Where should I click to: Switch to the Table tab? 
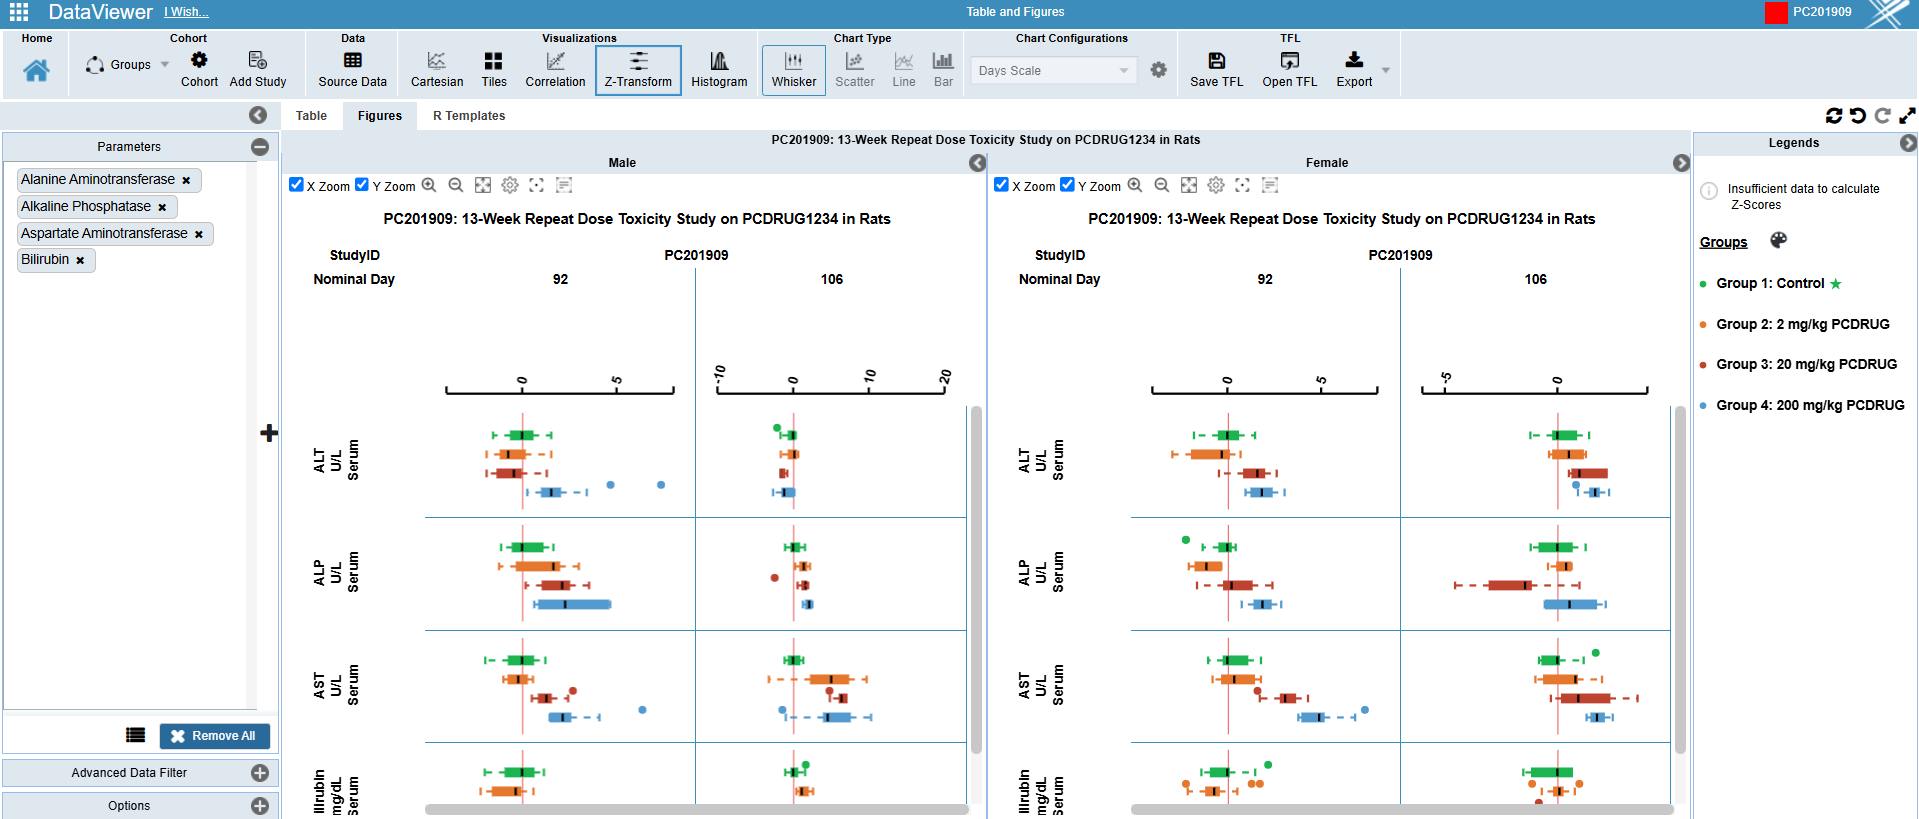pos(311,116)
